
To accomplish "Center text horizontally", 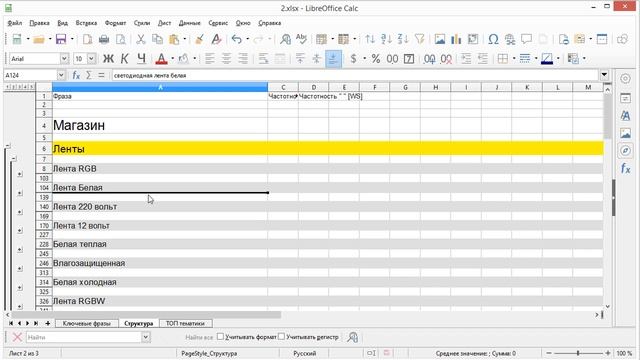I will pos(226,59).
